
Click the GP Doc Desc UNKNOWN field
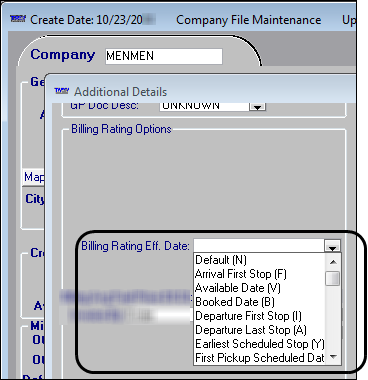(205, 107)
